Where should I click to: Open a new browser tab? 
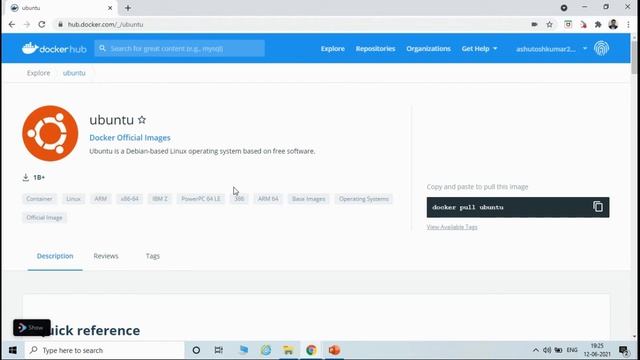[128, 8]
